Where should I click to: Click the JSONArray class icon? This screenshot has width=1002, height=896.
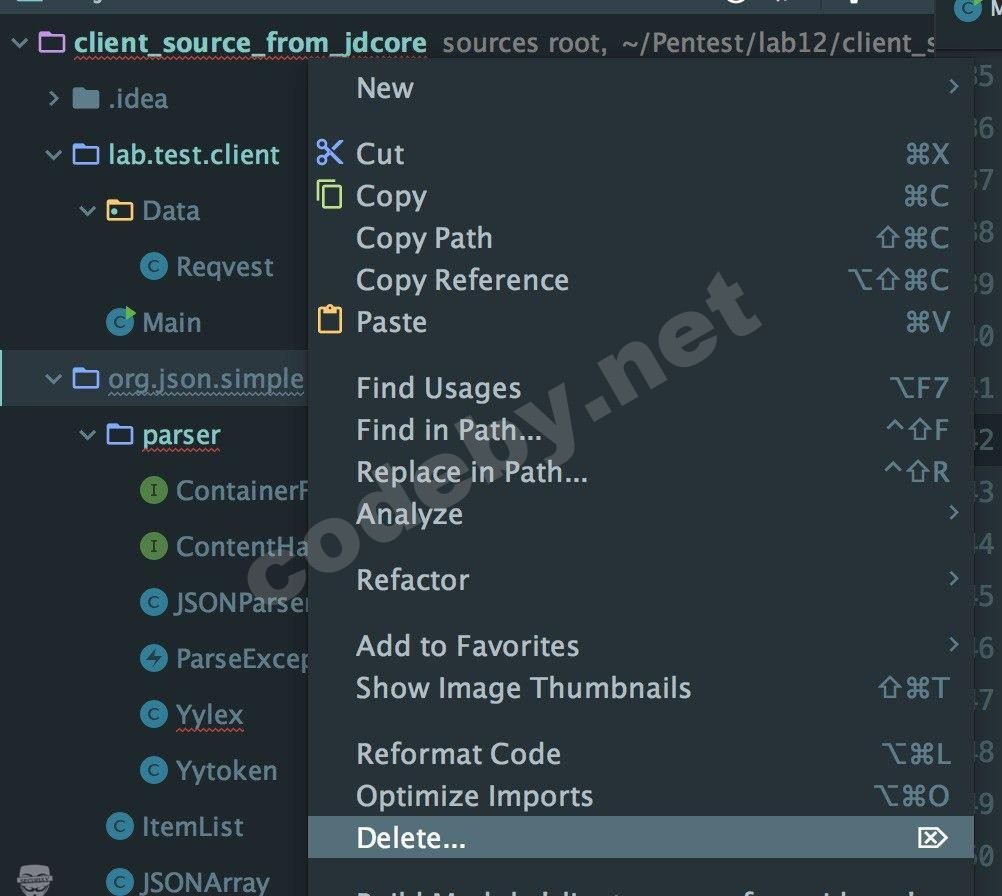(119, 882)
